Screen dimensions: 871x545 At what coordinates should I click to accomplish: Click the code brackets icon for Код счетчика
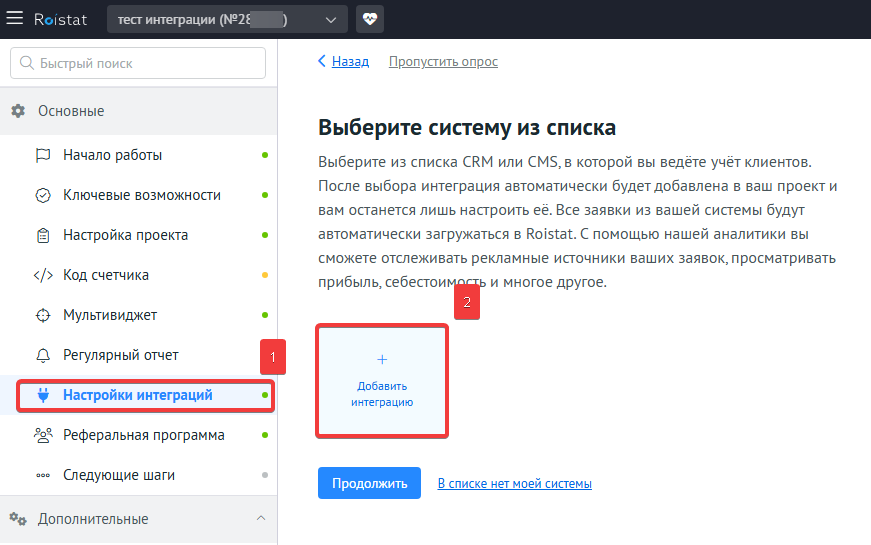(x=43, y=275)
